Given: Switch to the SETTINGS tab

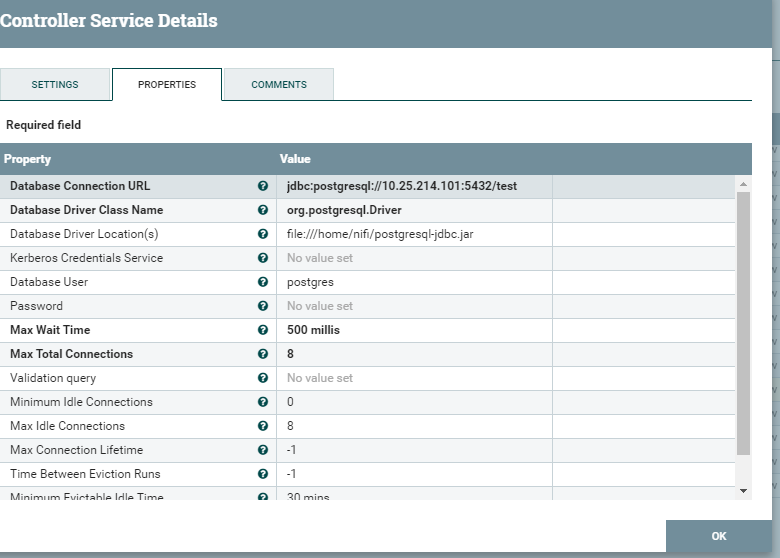Looking at the screenshot, I should click(55, 85).
